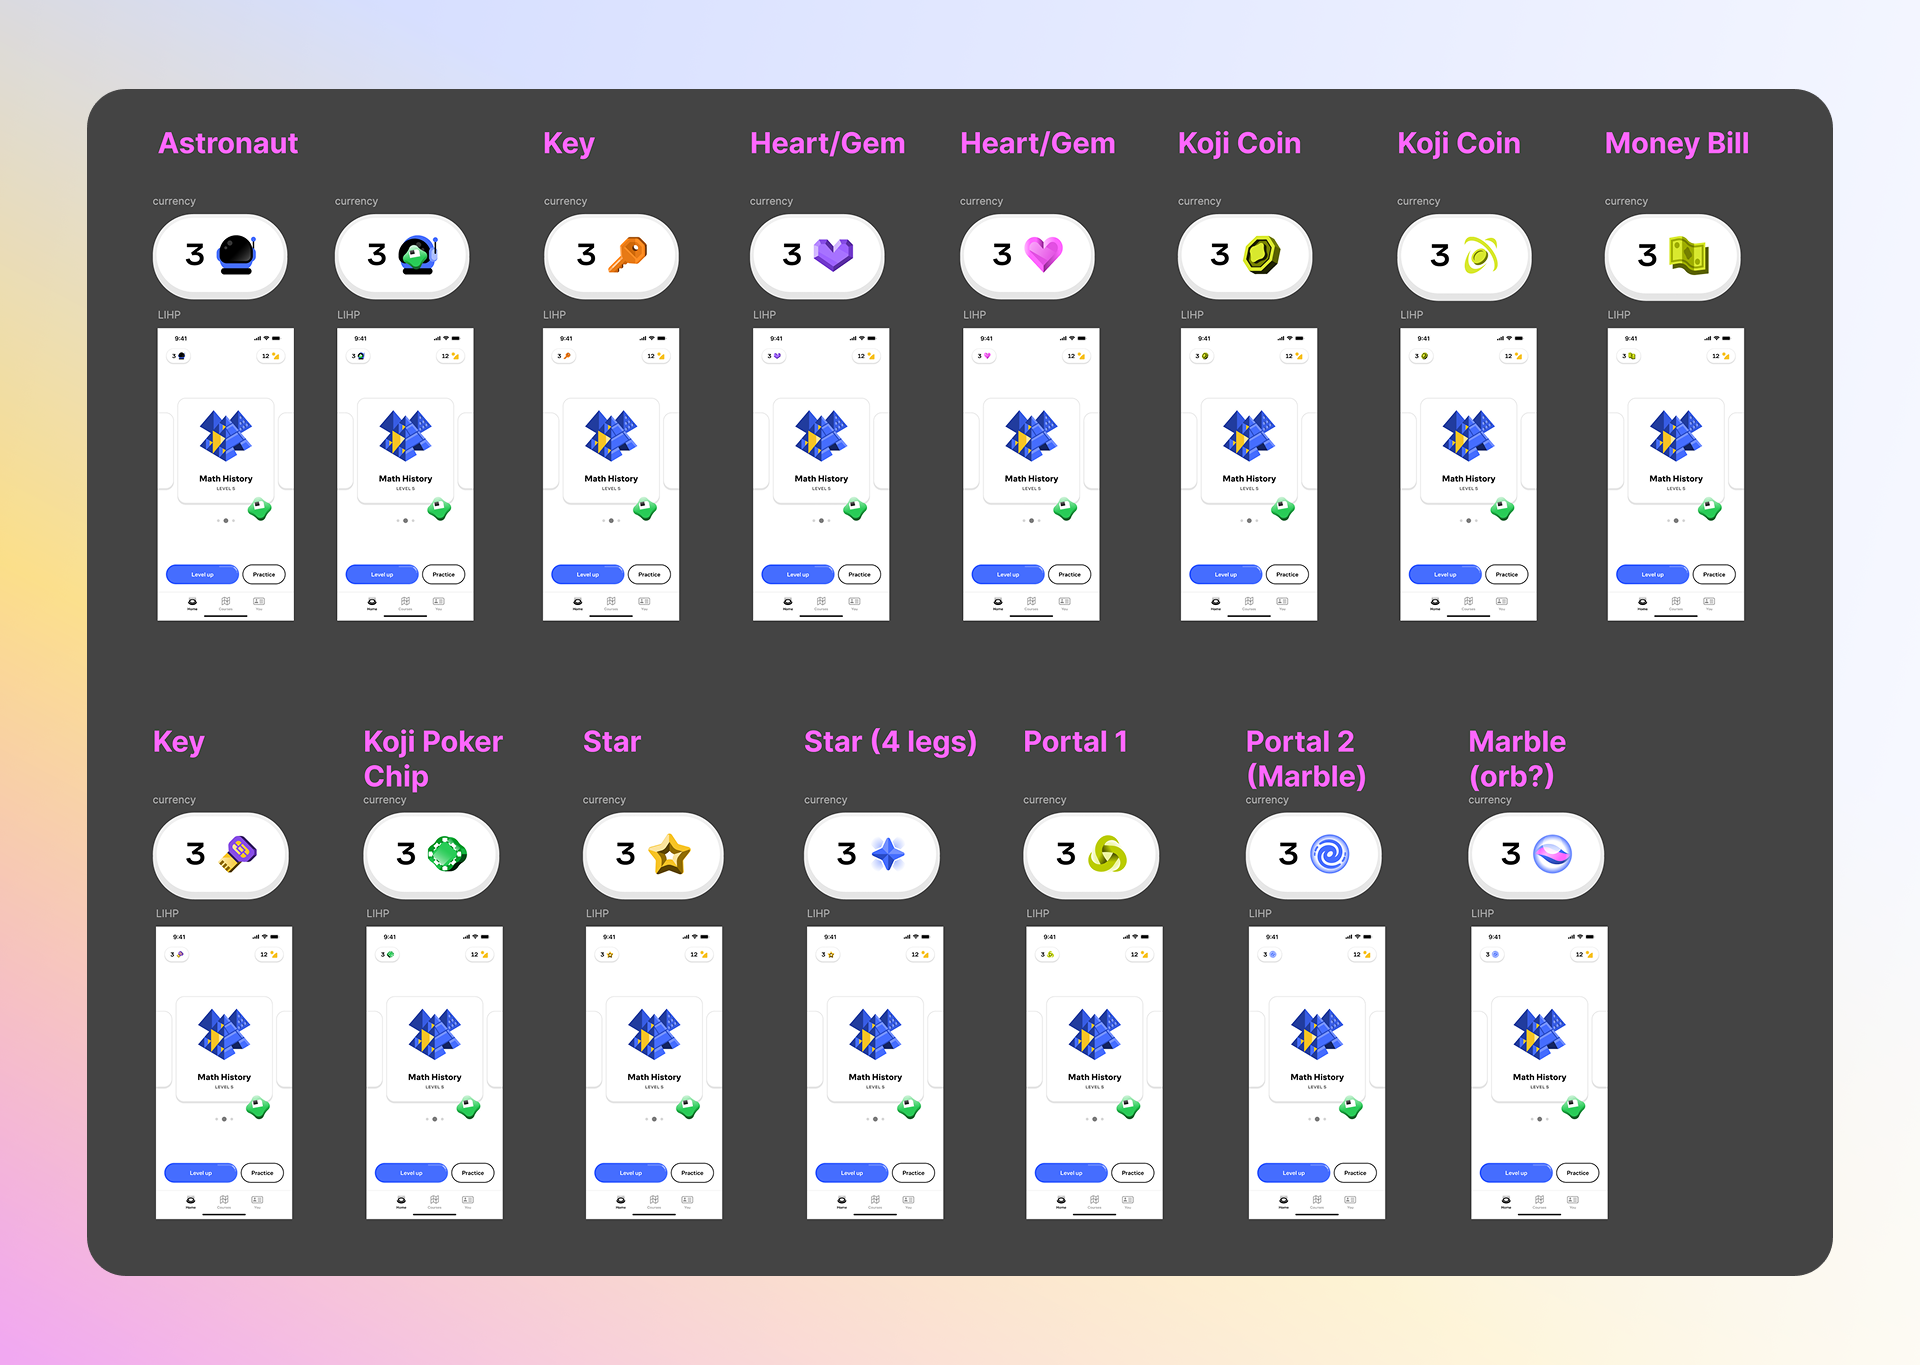Choose the yellow hexagonal Koji coin icon

[1262, 254]
